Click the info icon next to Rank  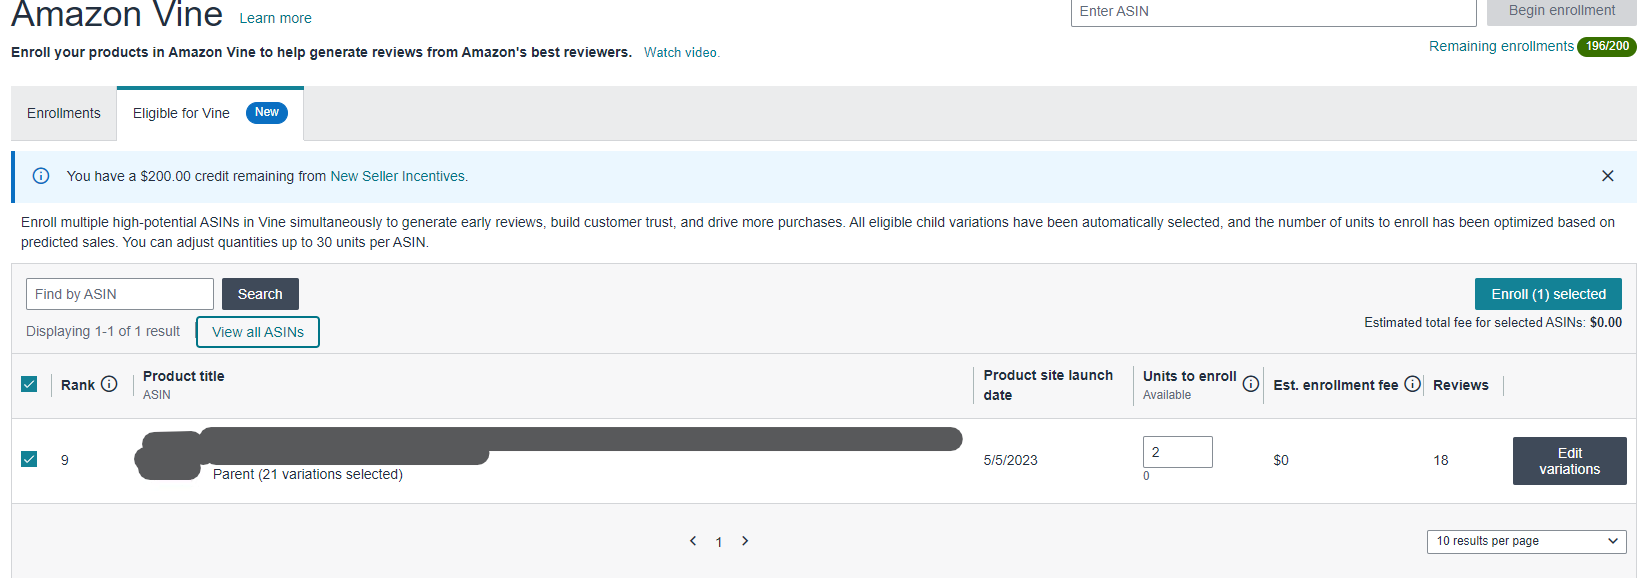tap(109, 384)
